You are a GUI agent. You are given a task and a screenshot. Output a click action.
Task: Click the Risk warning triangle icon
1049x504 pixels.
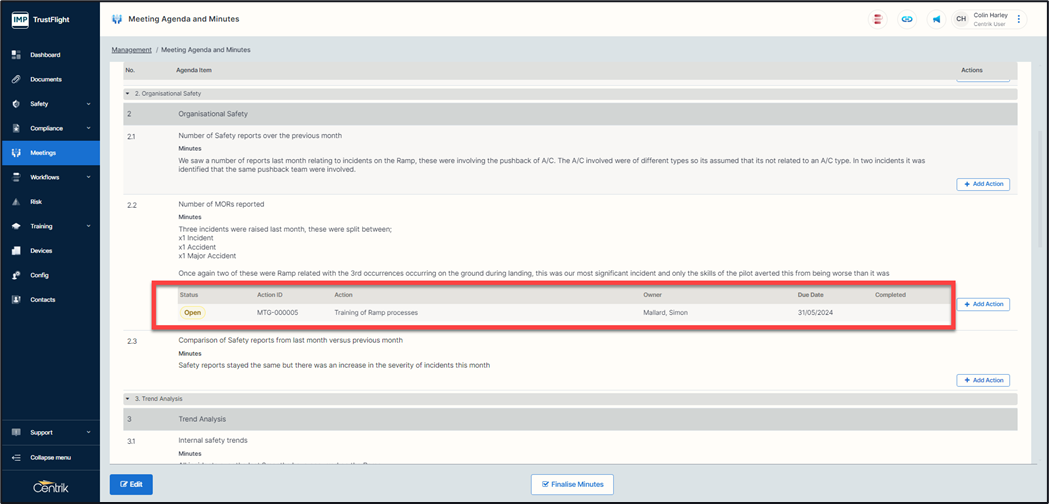coord(16,202)
